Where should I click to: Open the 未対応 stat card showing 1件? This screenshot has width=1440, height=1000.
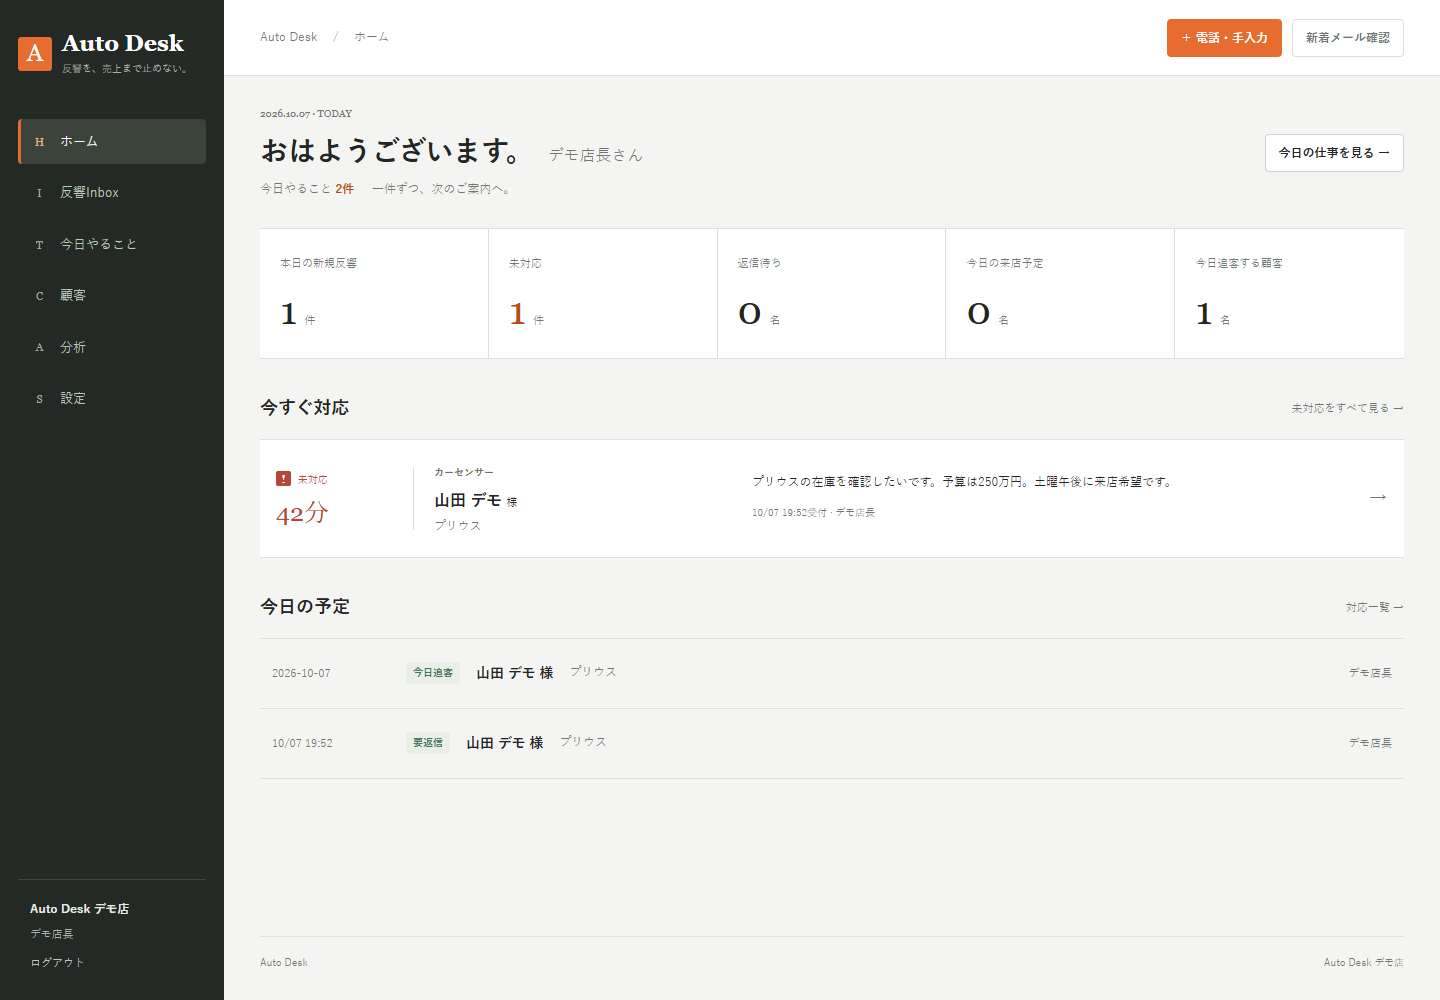click(603, 293)
